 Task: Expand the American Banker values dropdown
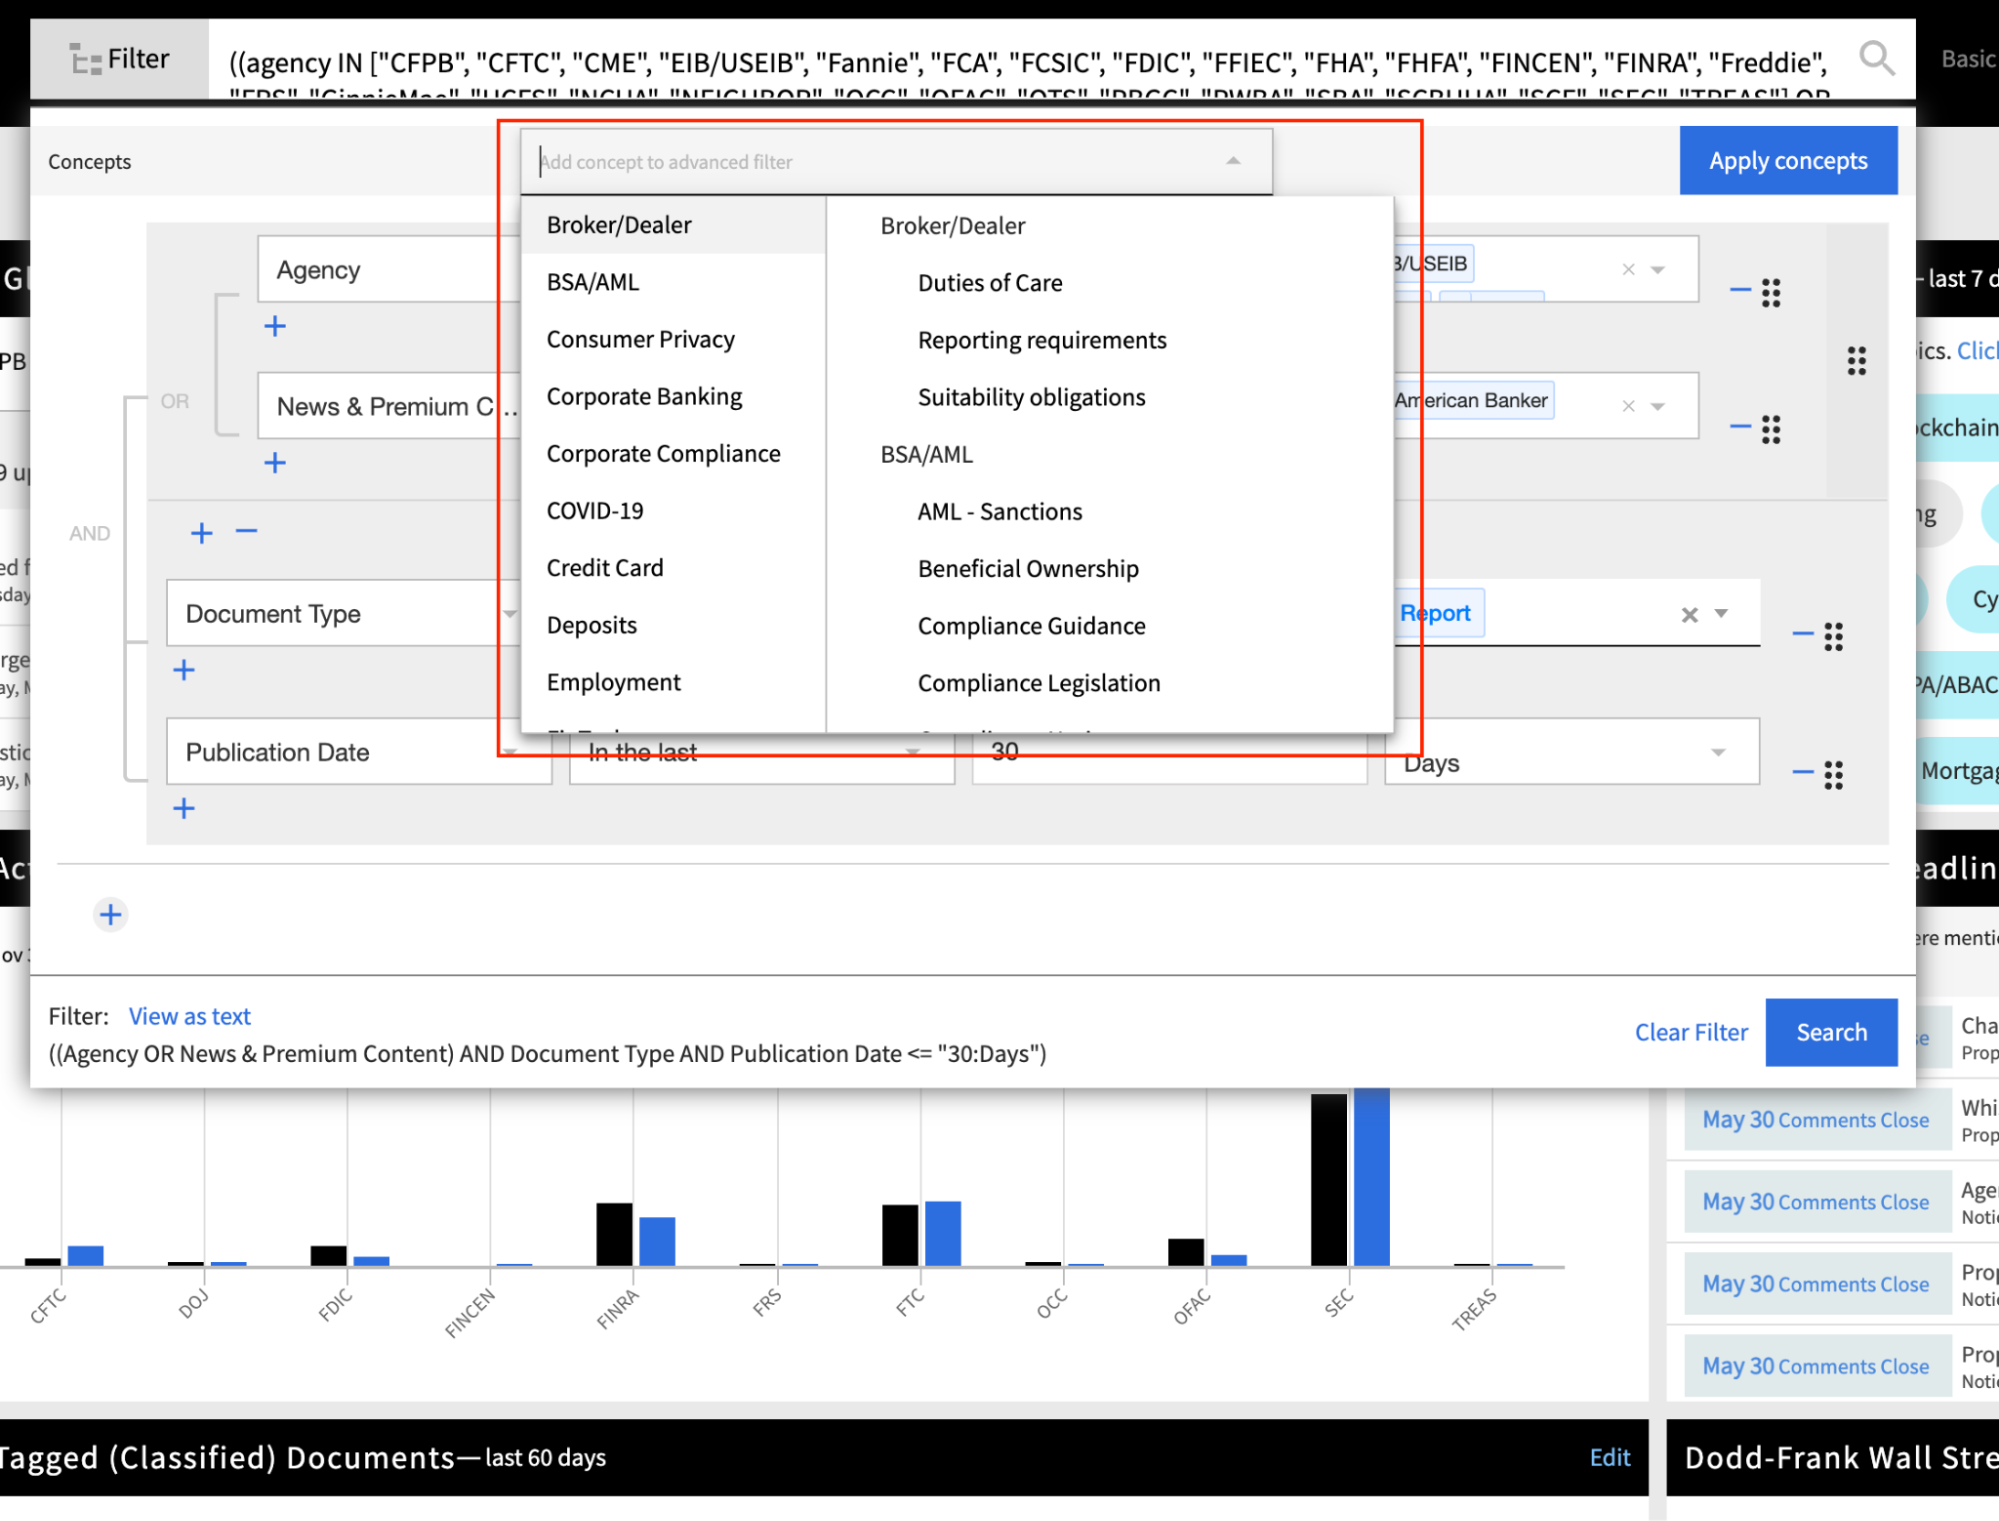pos(1658,407)
